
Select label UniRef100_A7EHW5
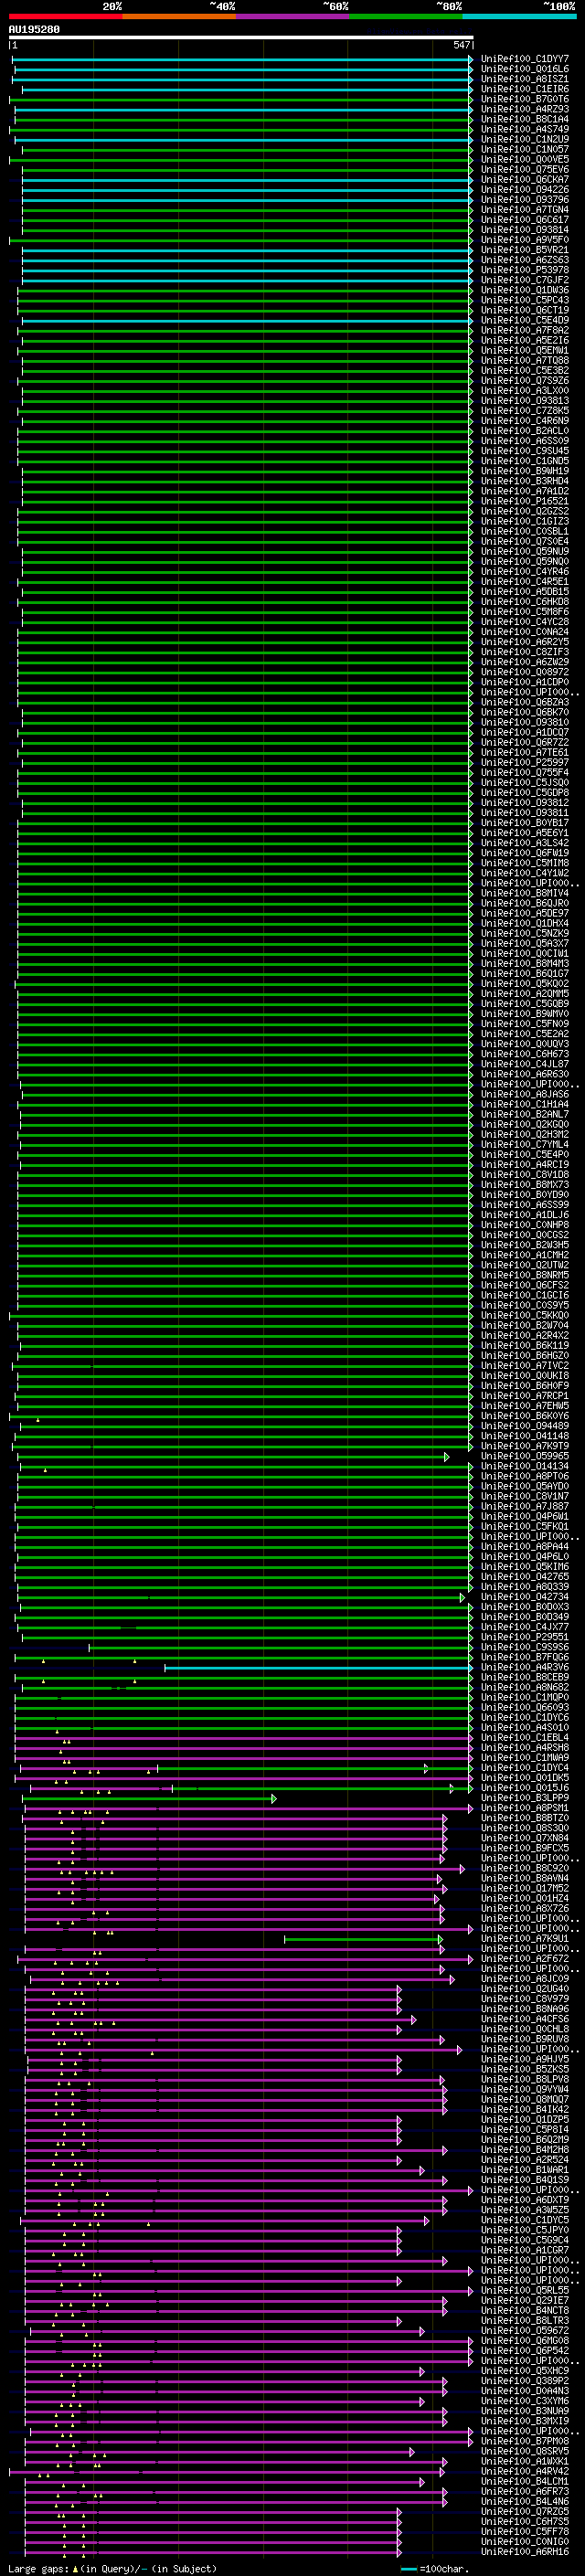(x=525, y=1406)
